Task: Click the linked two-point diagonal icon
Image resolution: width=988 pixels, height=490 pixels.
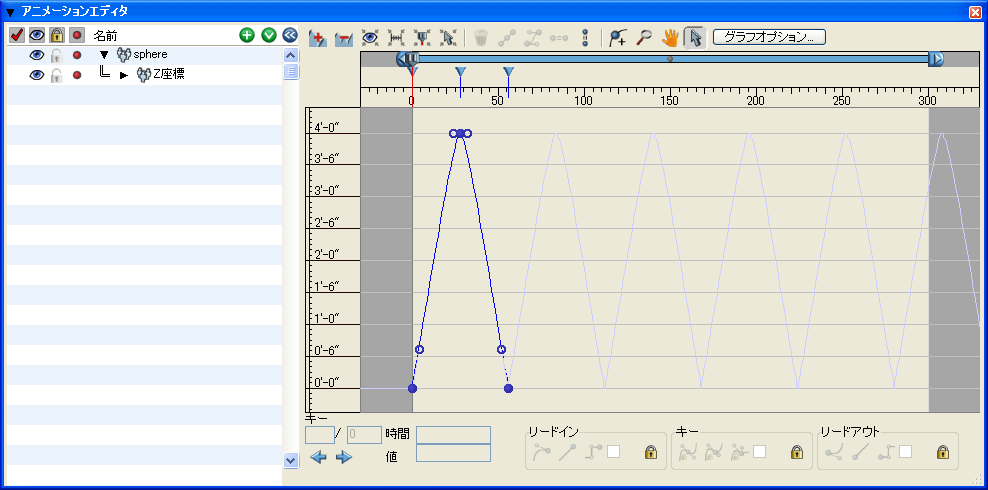Action: tap(506, 38)
